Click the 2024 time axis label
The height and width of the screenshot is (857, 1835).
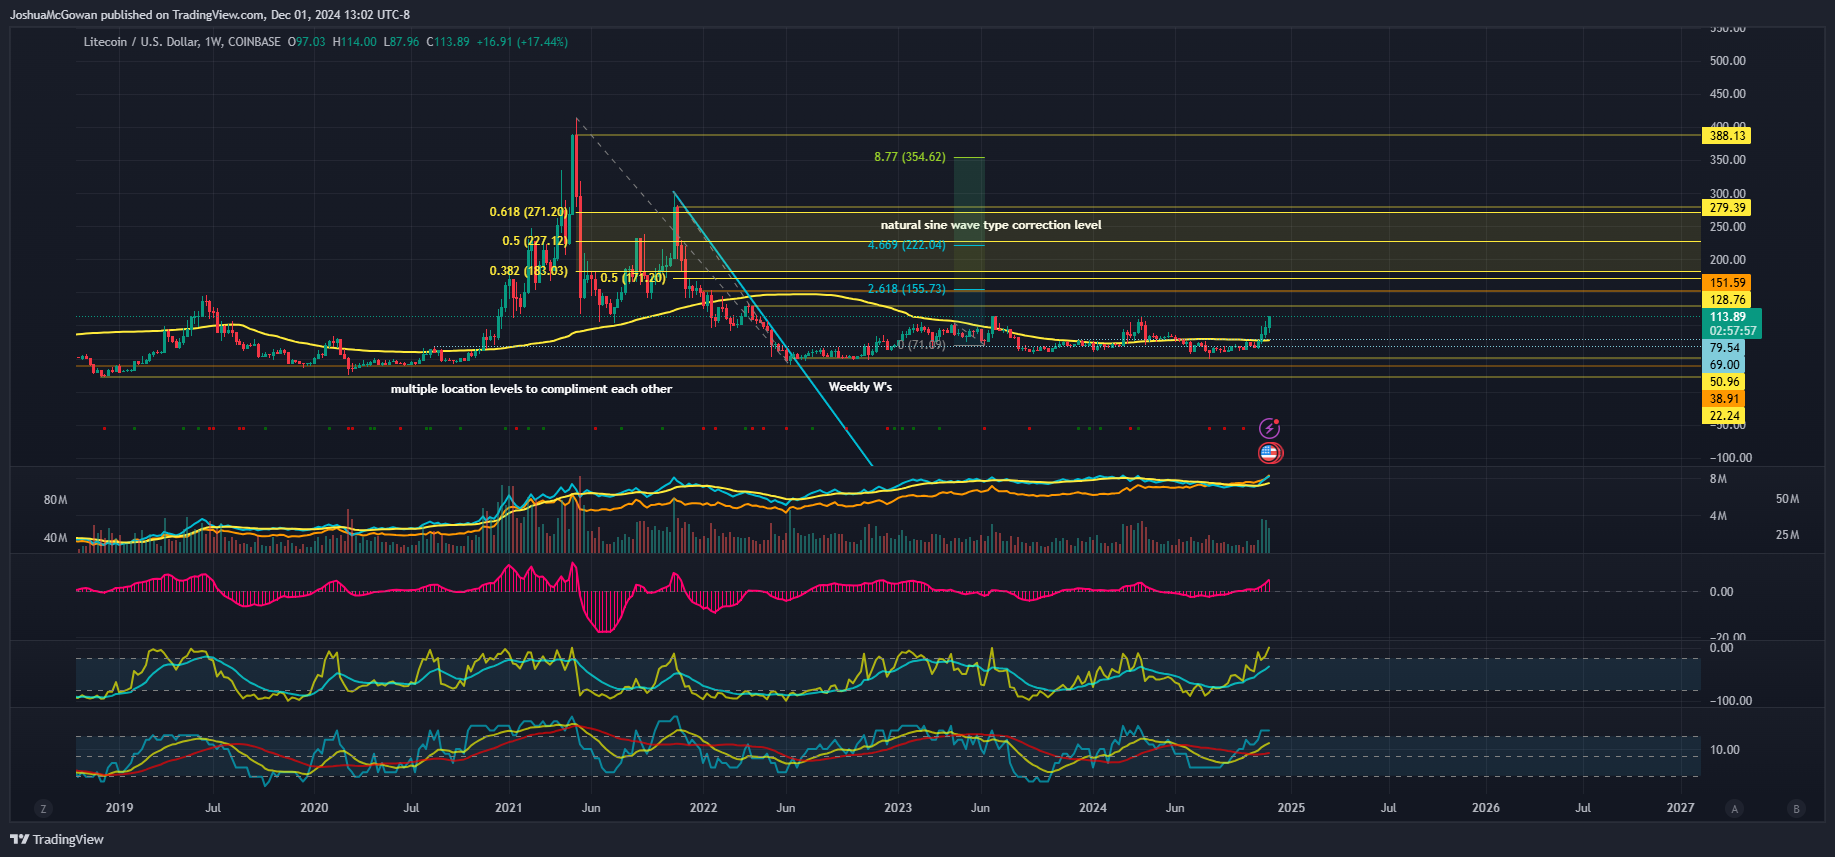[x=1093, y=808]
